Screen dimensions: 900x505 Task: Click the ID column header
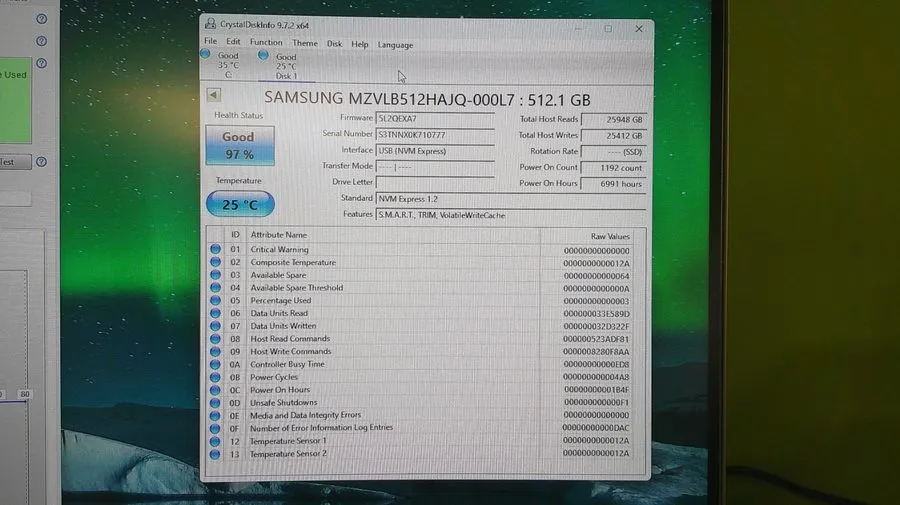[x=235, y=235]
